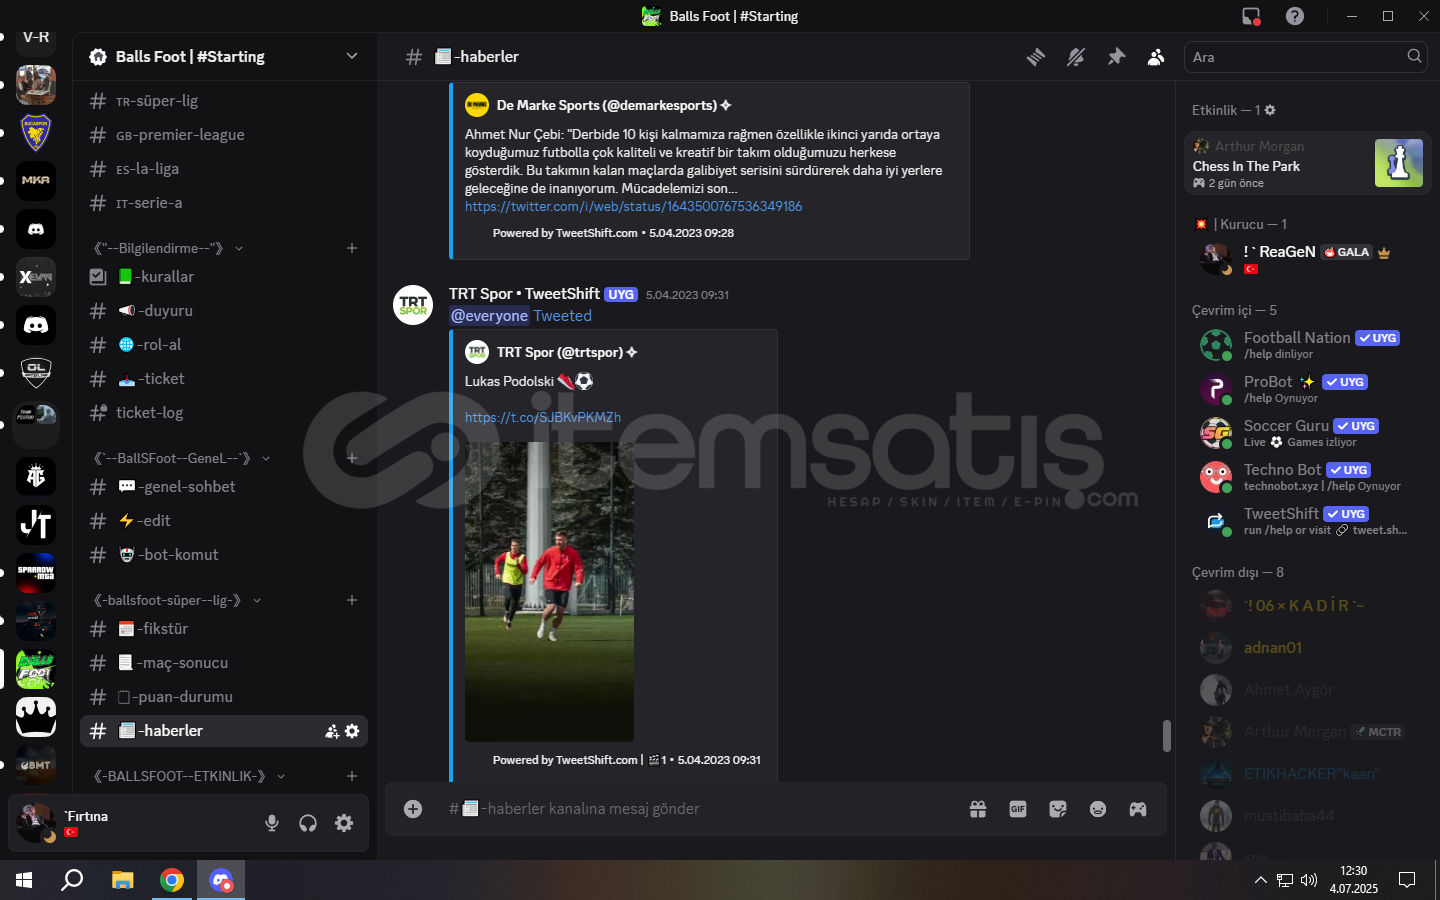Click the @everyone mention
This screenshot has height=900, width=1440.
(x=489, y=316)
